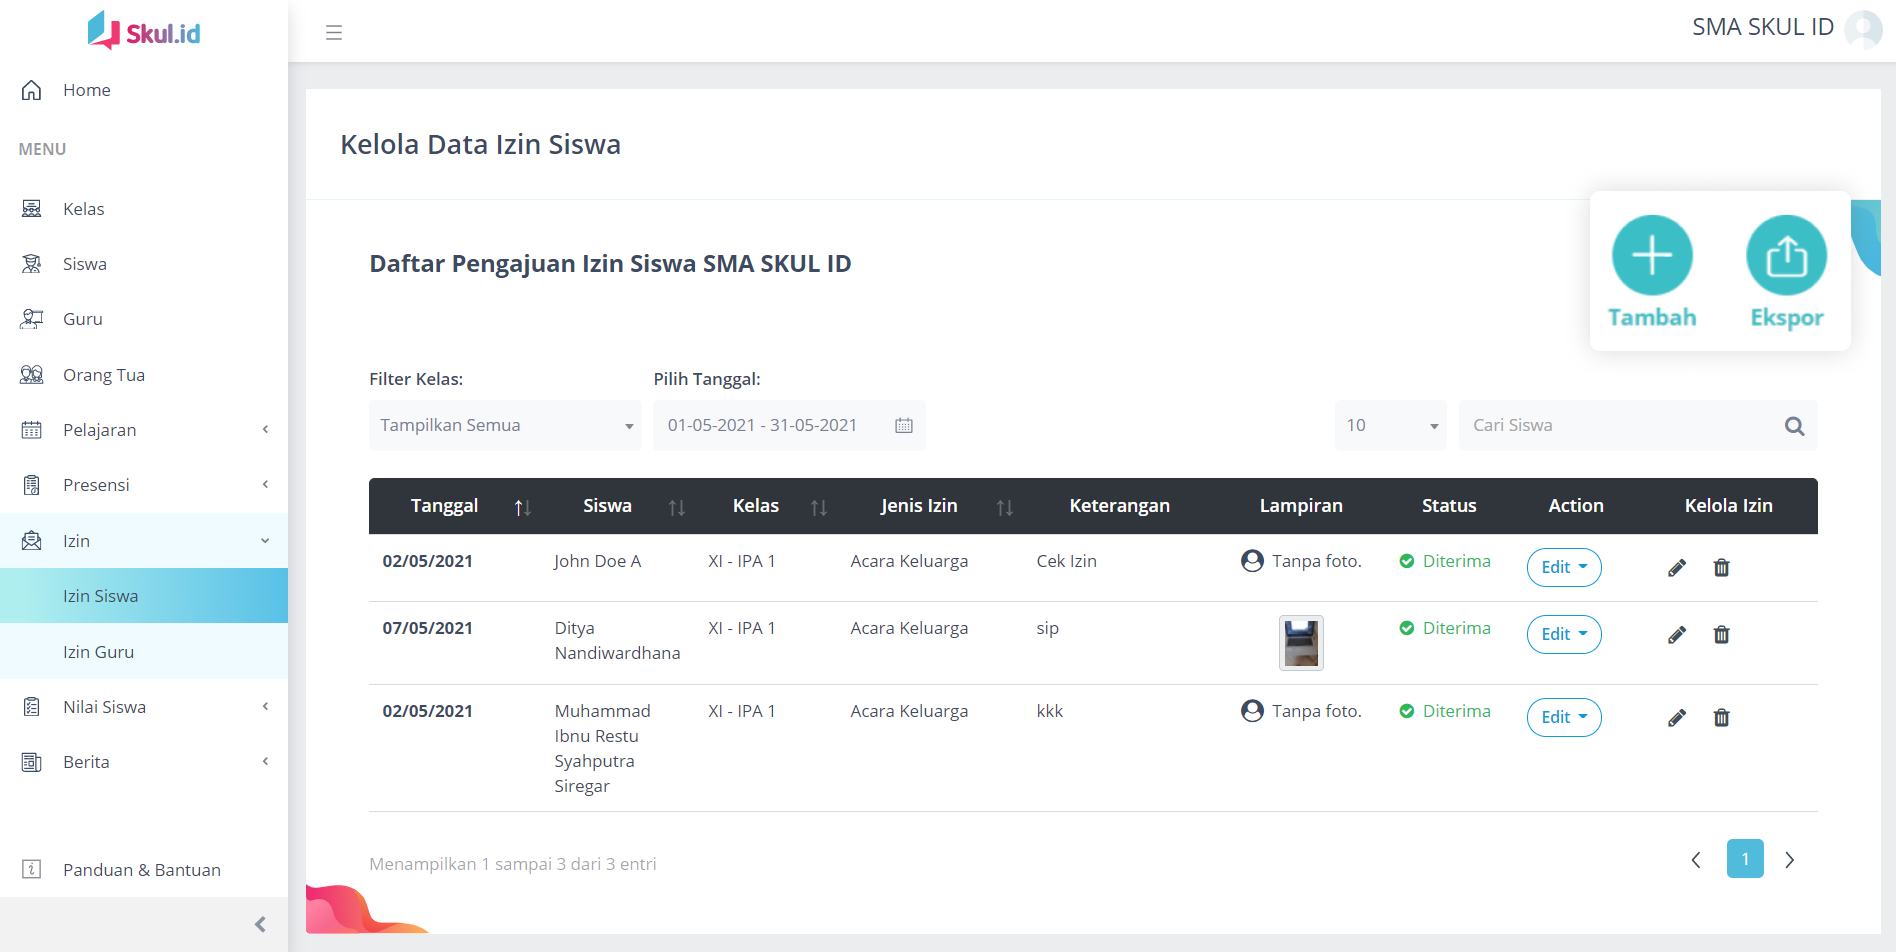Sort table by Tanggal column
The image size is (1896, 952).
coord(522,508)
